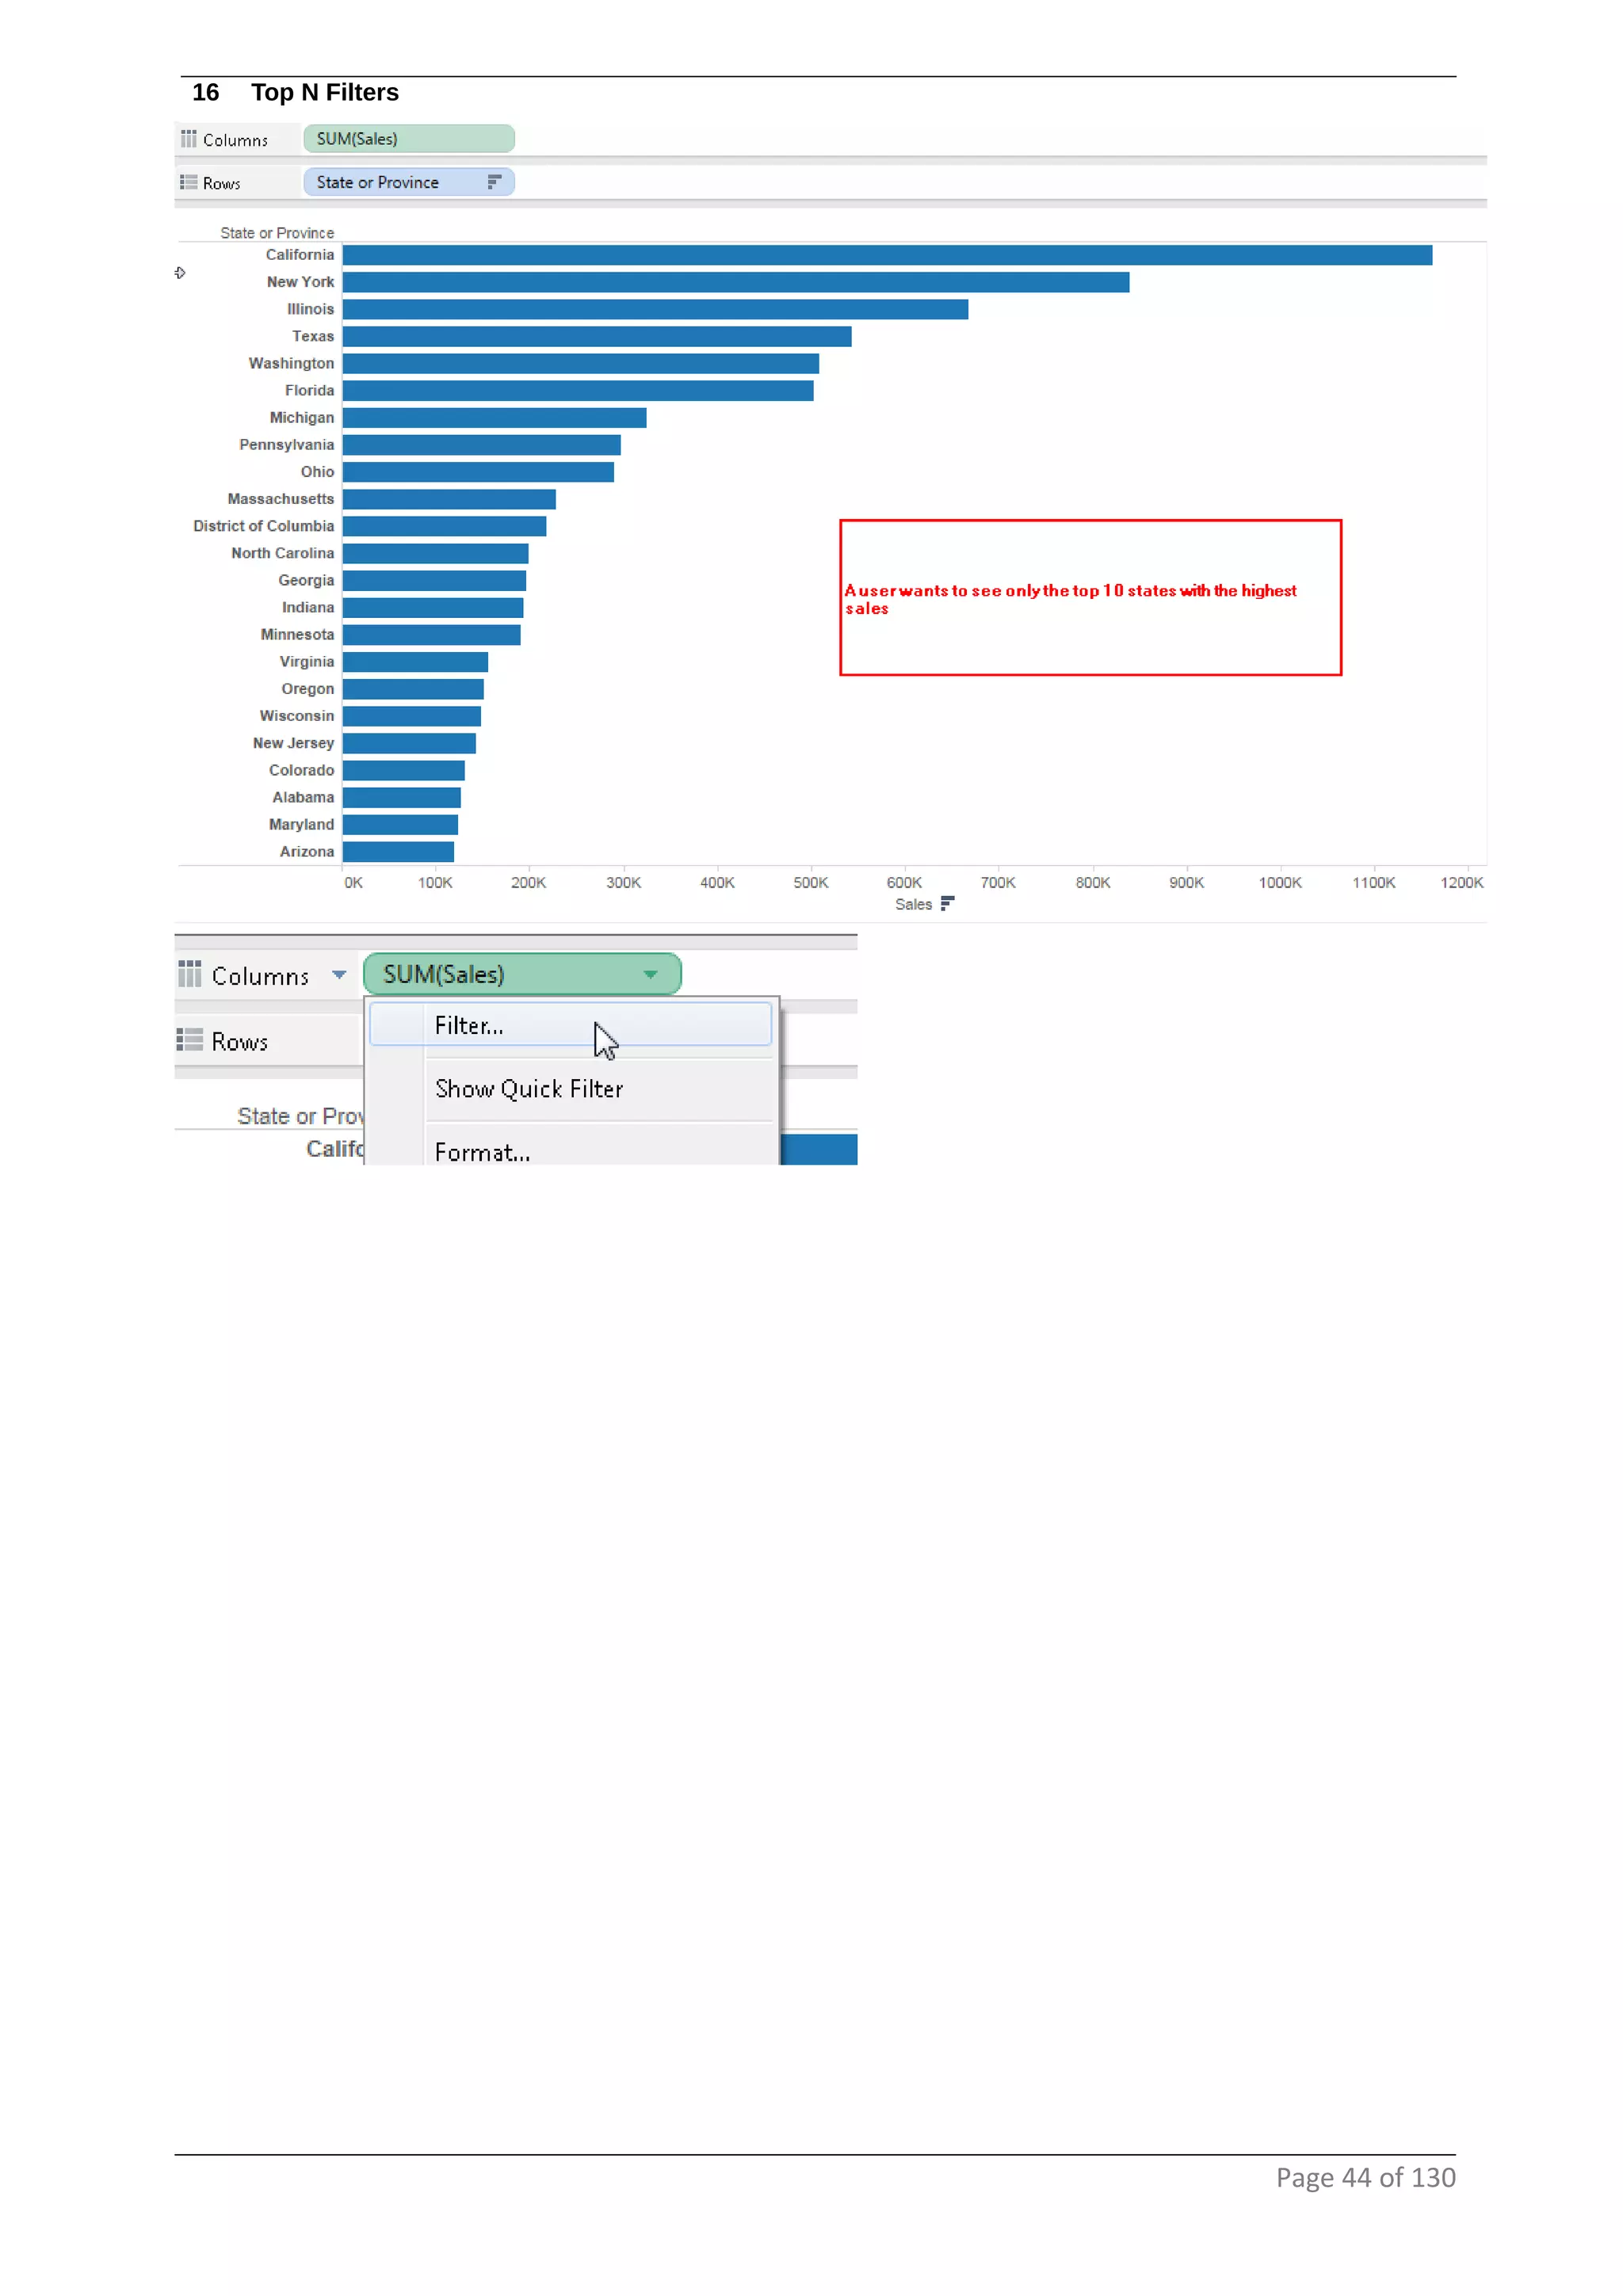Viewport: 1623px width, 2296px height.
Task: Open the Columns shelf dropdown arrow
Action: (x=339, y=974)
